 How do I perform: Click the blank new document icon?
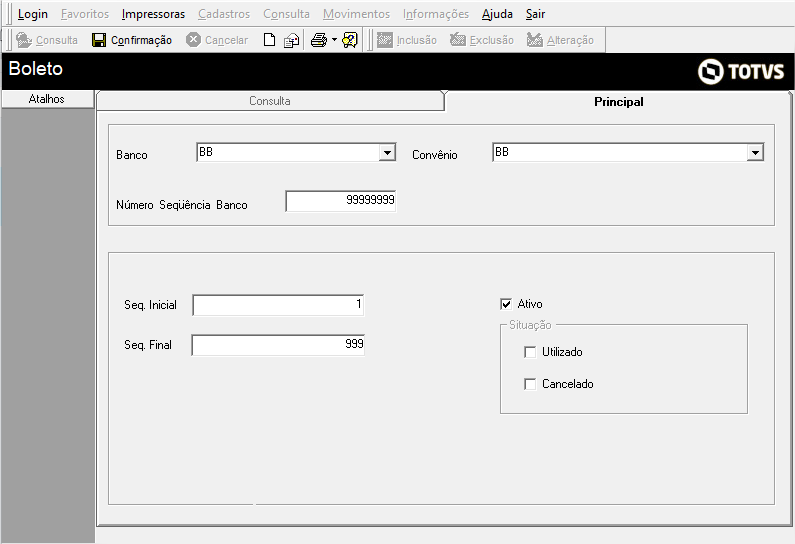pos(269,40)
